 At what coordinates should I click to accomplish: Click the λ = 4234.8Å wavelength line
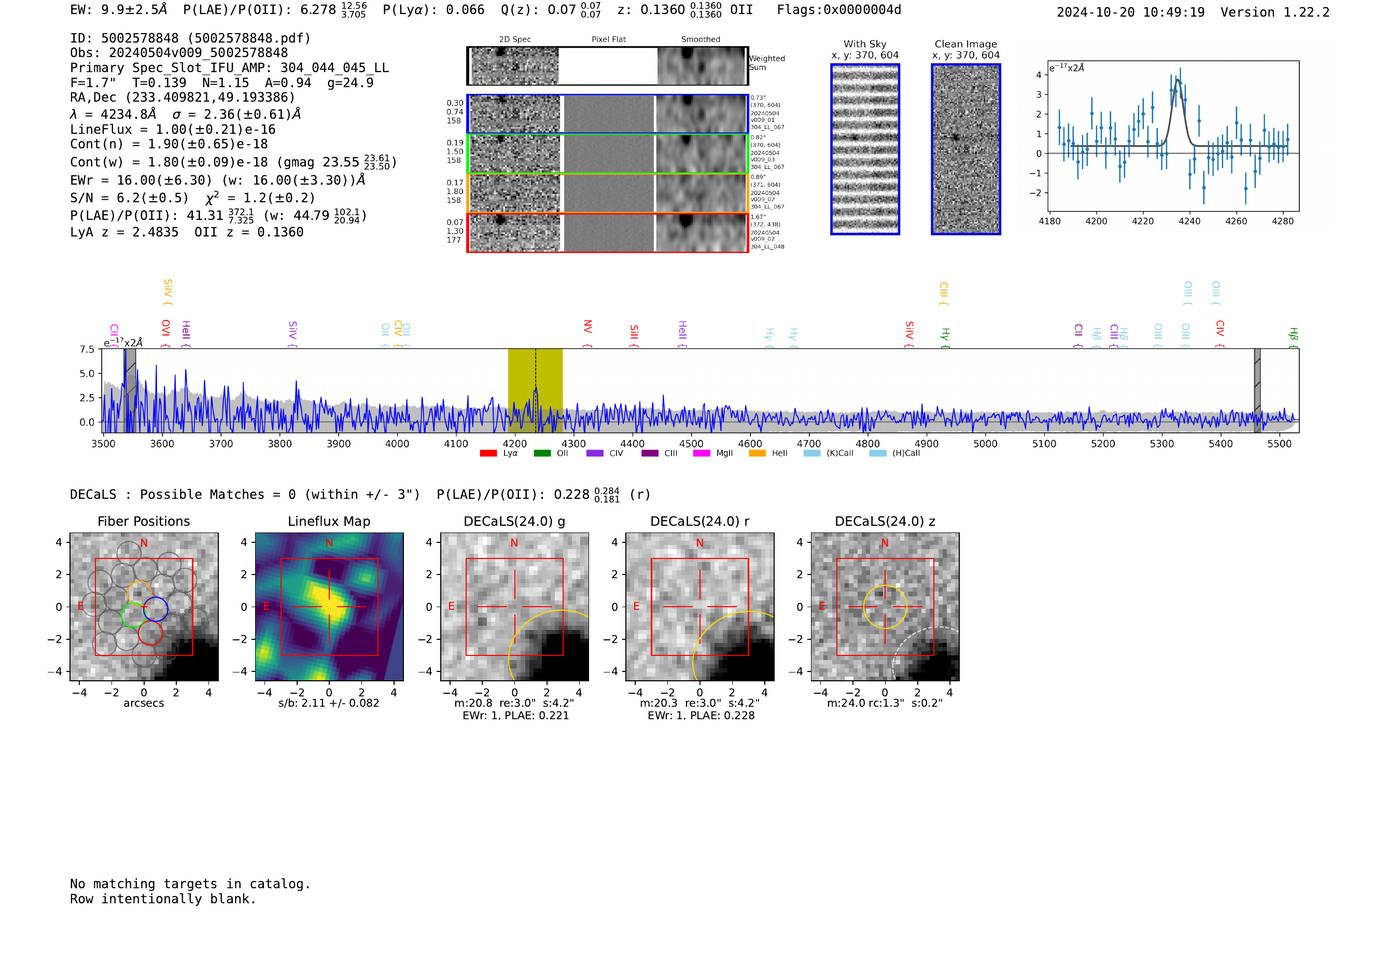(x=186, y=114)
